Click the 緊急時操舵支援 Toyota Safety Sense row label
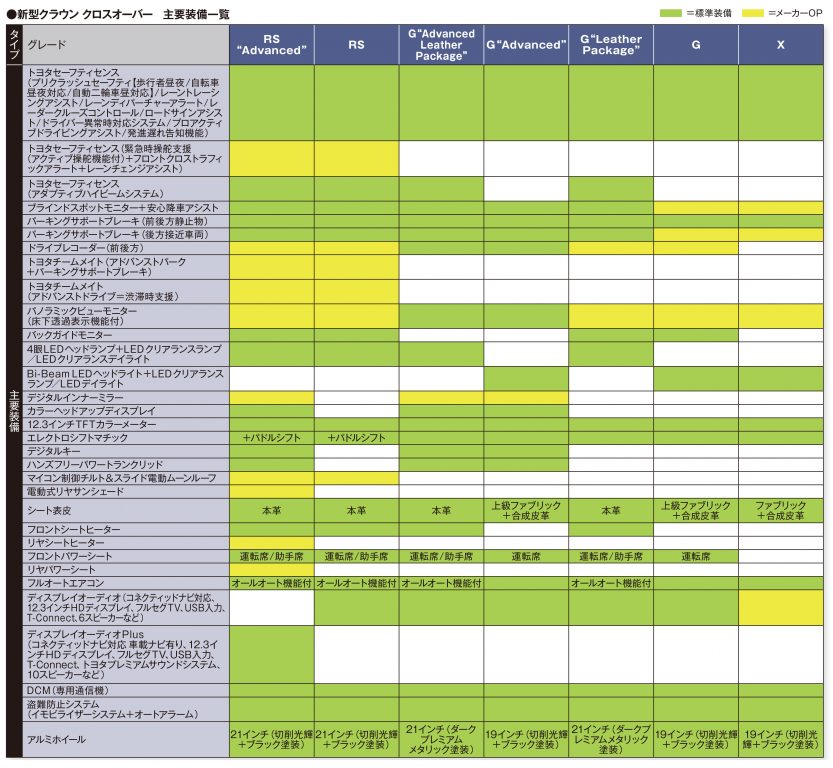The image size is (833, 768). point(125,159)
